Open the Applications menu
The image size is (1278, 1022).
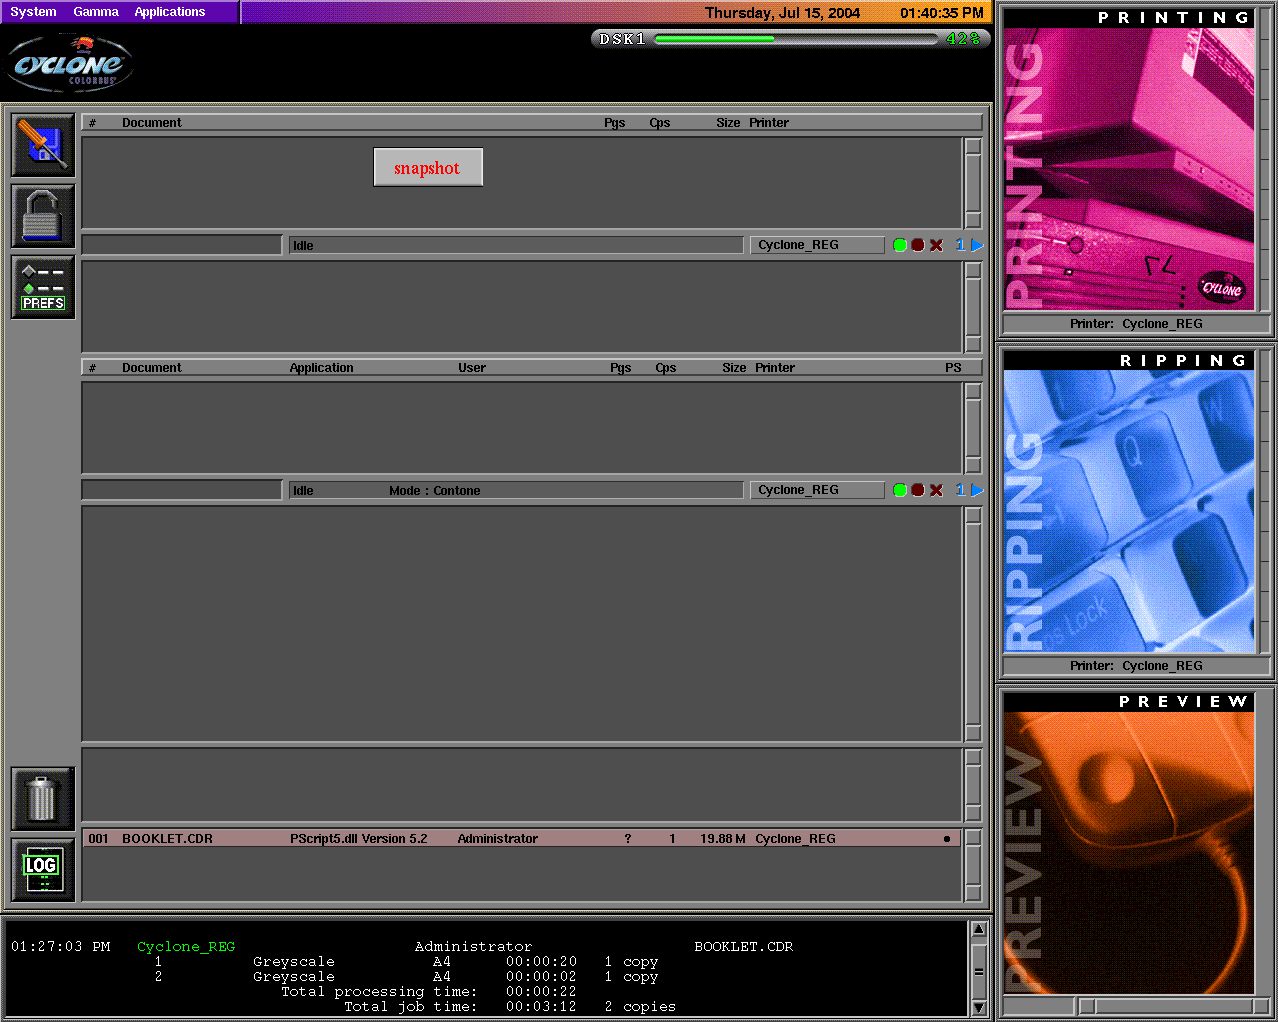[x=170, y=12]
